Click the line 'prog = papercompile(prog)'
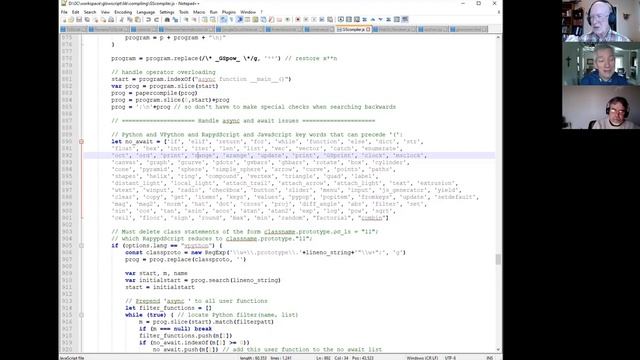This screenshot has width=640, height=360. 154,93
